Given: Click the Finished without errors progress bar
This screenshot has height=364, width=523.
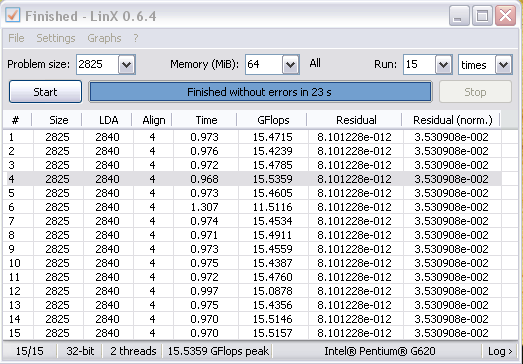Looking at the screenshot, I should pyautogui.click(x=260, y=92).
